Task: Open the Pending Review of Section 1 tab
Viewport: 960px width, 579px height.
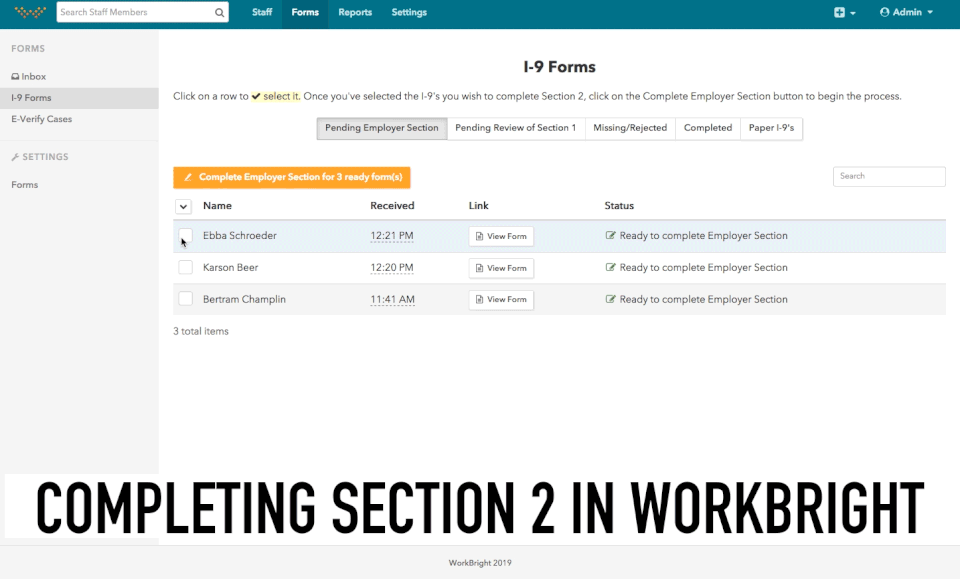Action: 516,128
